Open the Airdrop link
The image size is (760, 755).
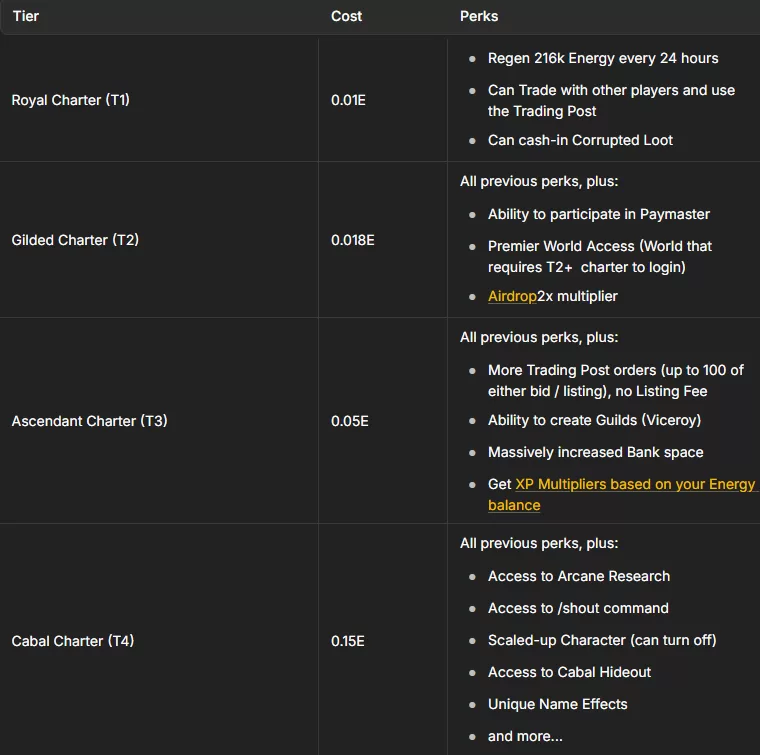point(512,296)
